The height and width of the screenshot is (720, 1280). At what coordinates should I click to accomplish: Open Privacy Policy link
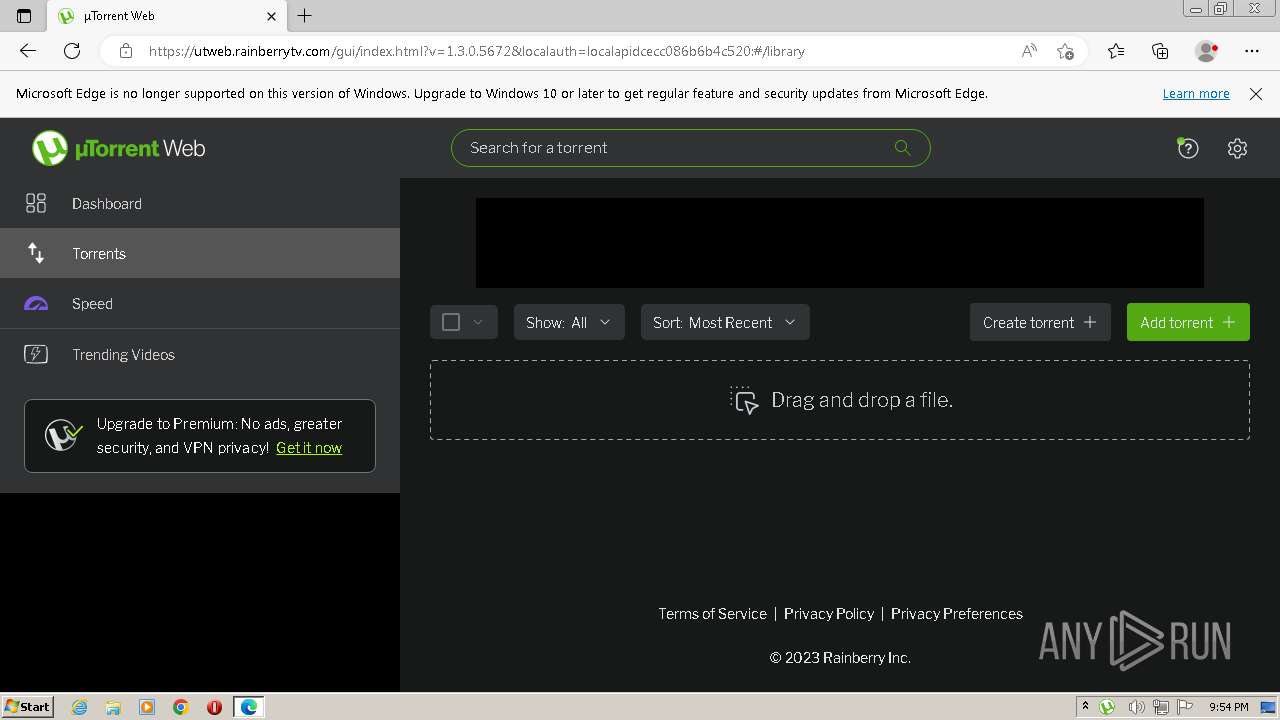point(829,614)
